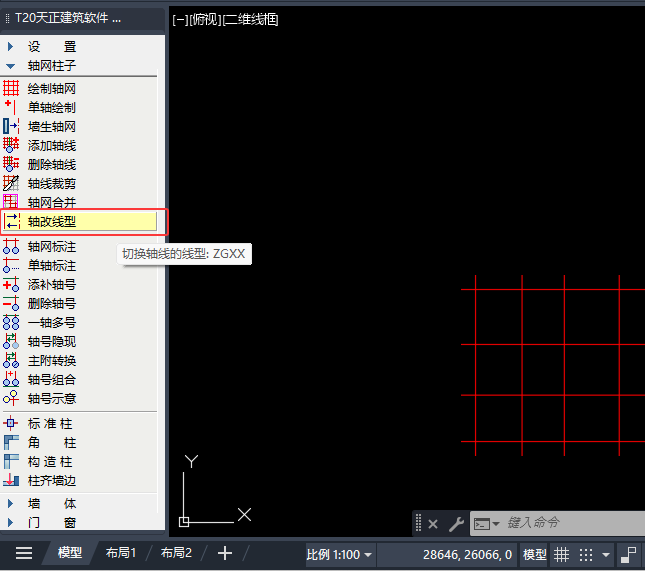645x571 pixels.
Task: Select the 添加轴线 icon
Action: (11, 145)
